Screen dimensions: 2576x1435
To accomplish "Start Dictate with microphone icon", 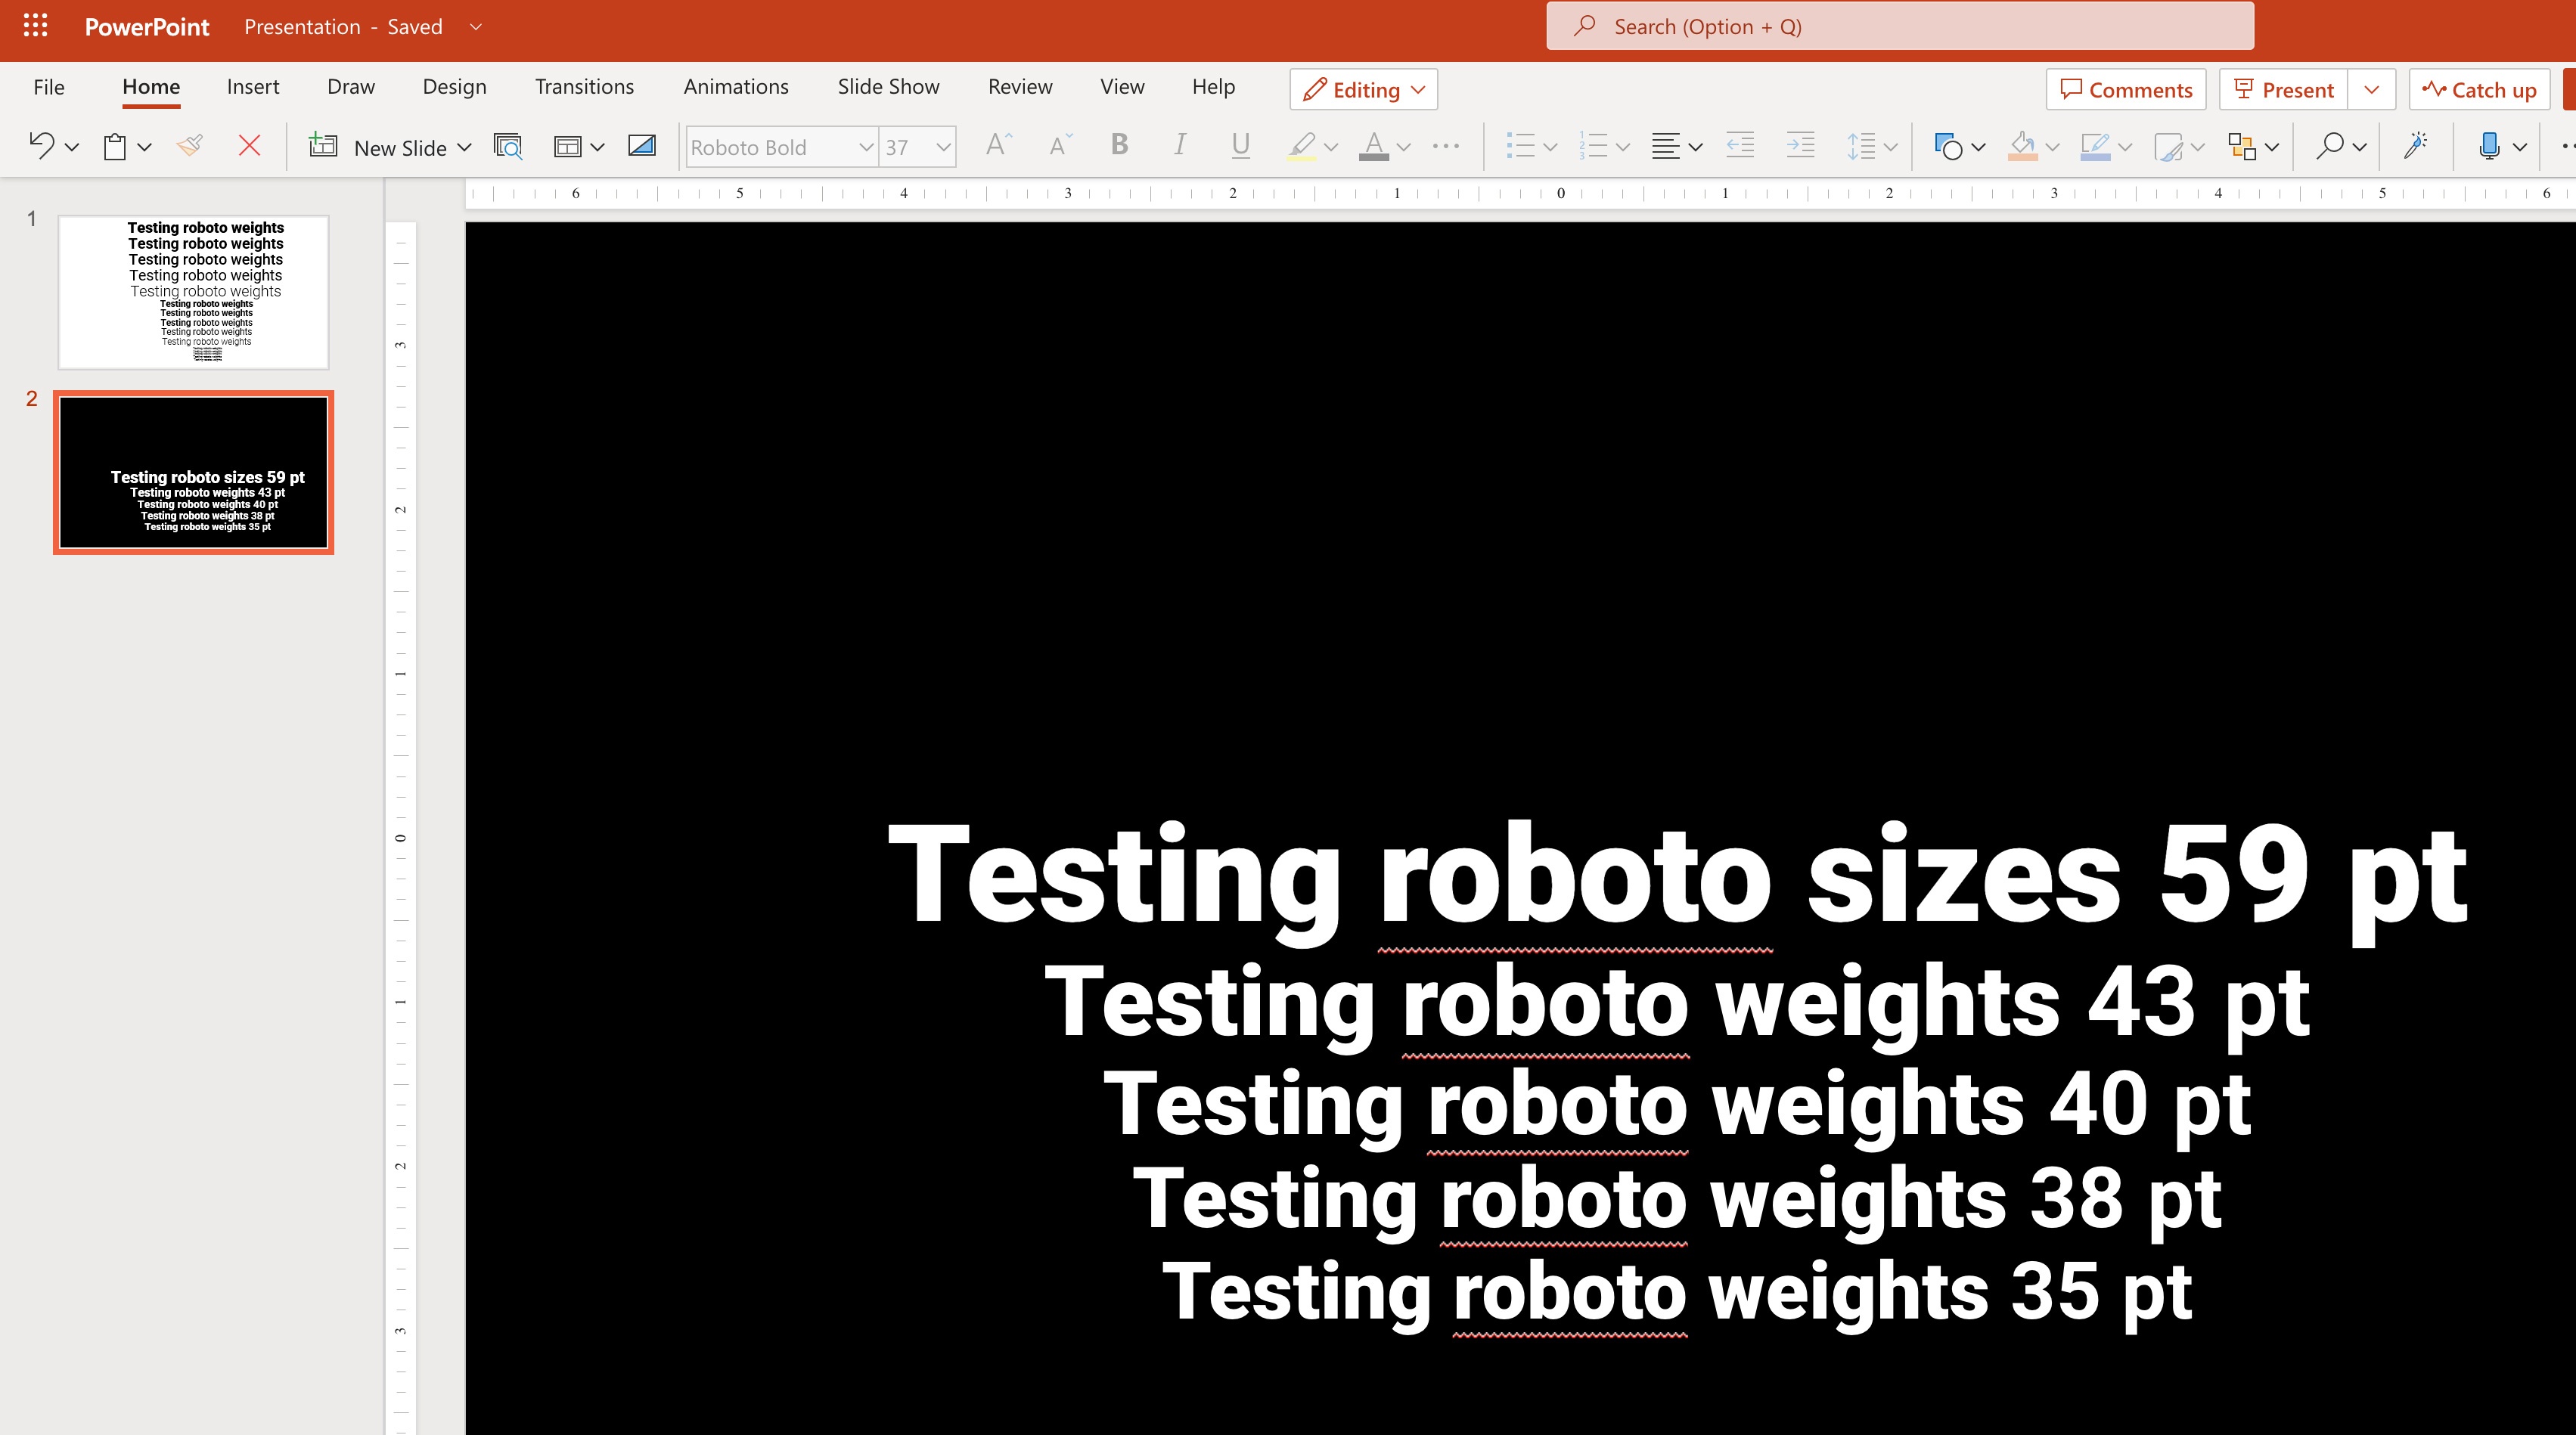I will click(x=2489, y=147).
